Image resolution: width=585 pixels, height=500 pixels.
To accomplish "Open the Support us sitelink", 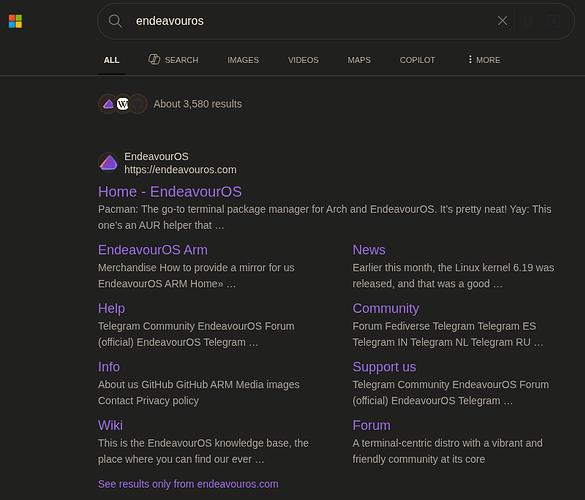I will click(x=384, y=367).
